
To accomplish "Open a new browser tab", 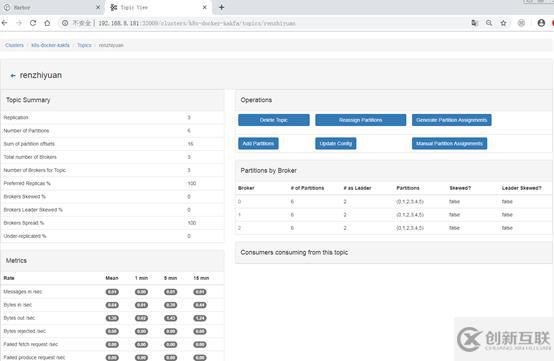I will (x=222, y=7).
